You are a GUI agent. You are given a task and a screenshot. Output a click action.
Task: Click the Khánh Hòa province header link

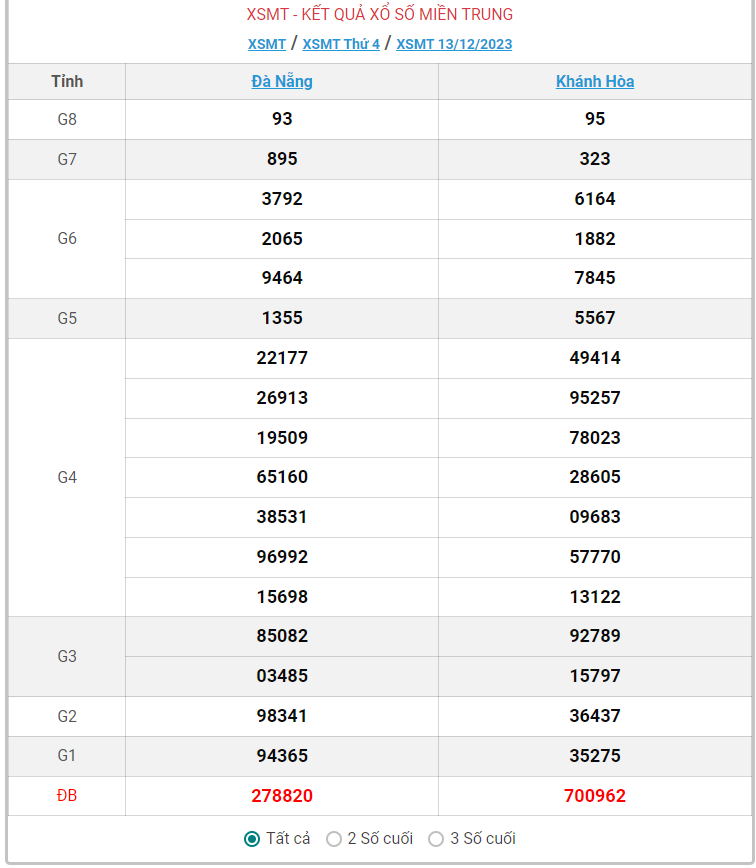pyautogui.click(x=595, y=82)
